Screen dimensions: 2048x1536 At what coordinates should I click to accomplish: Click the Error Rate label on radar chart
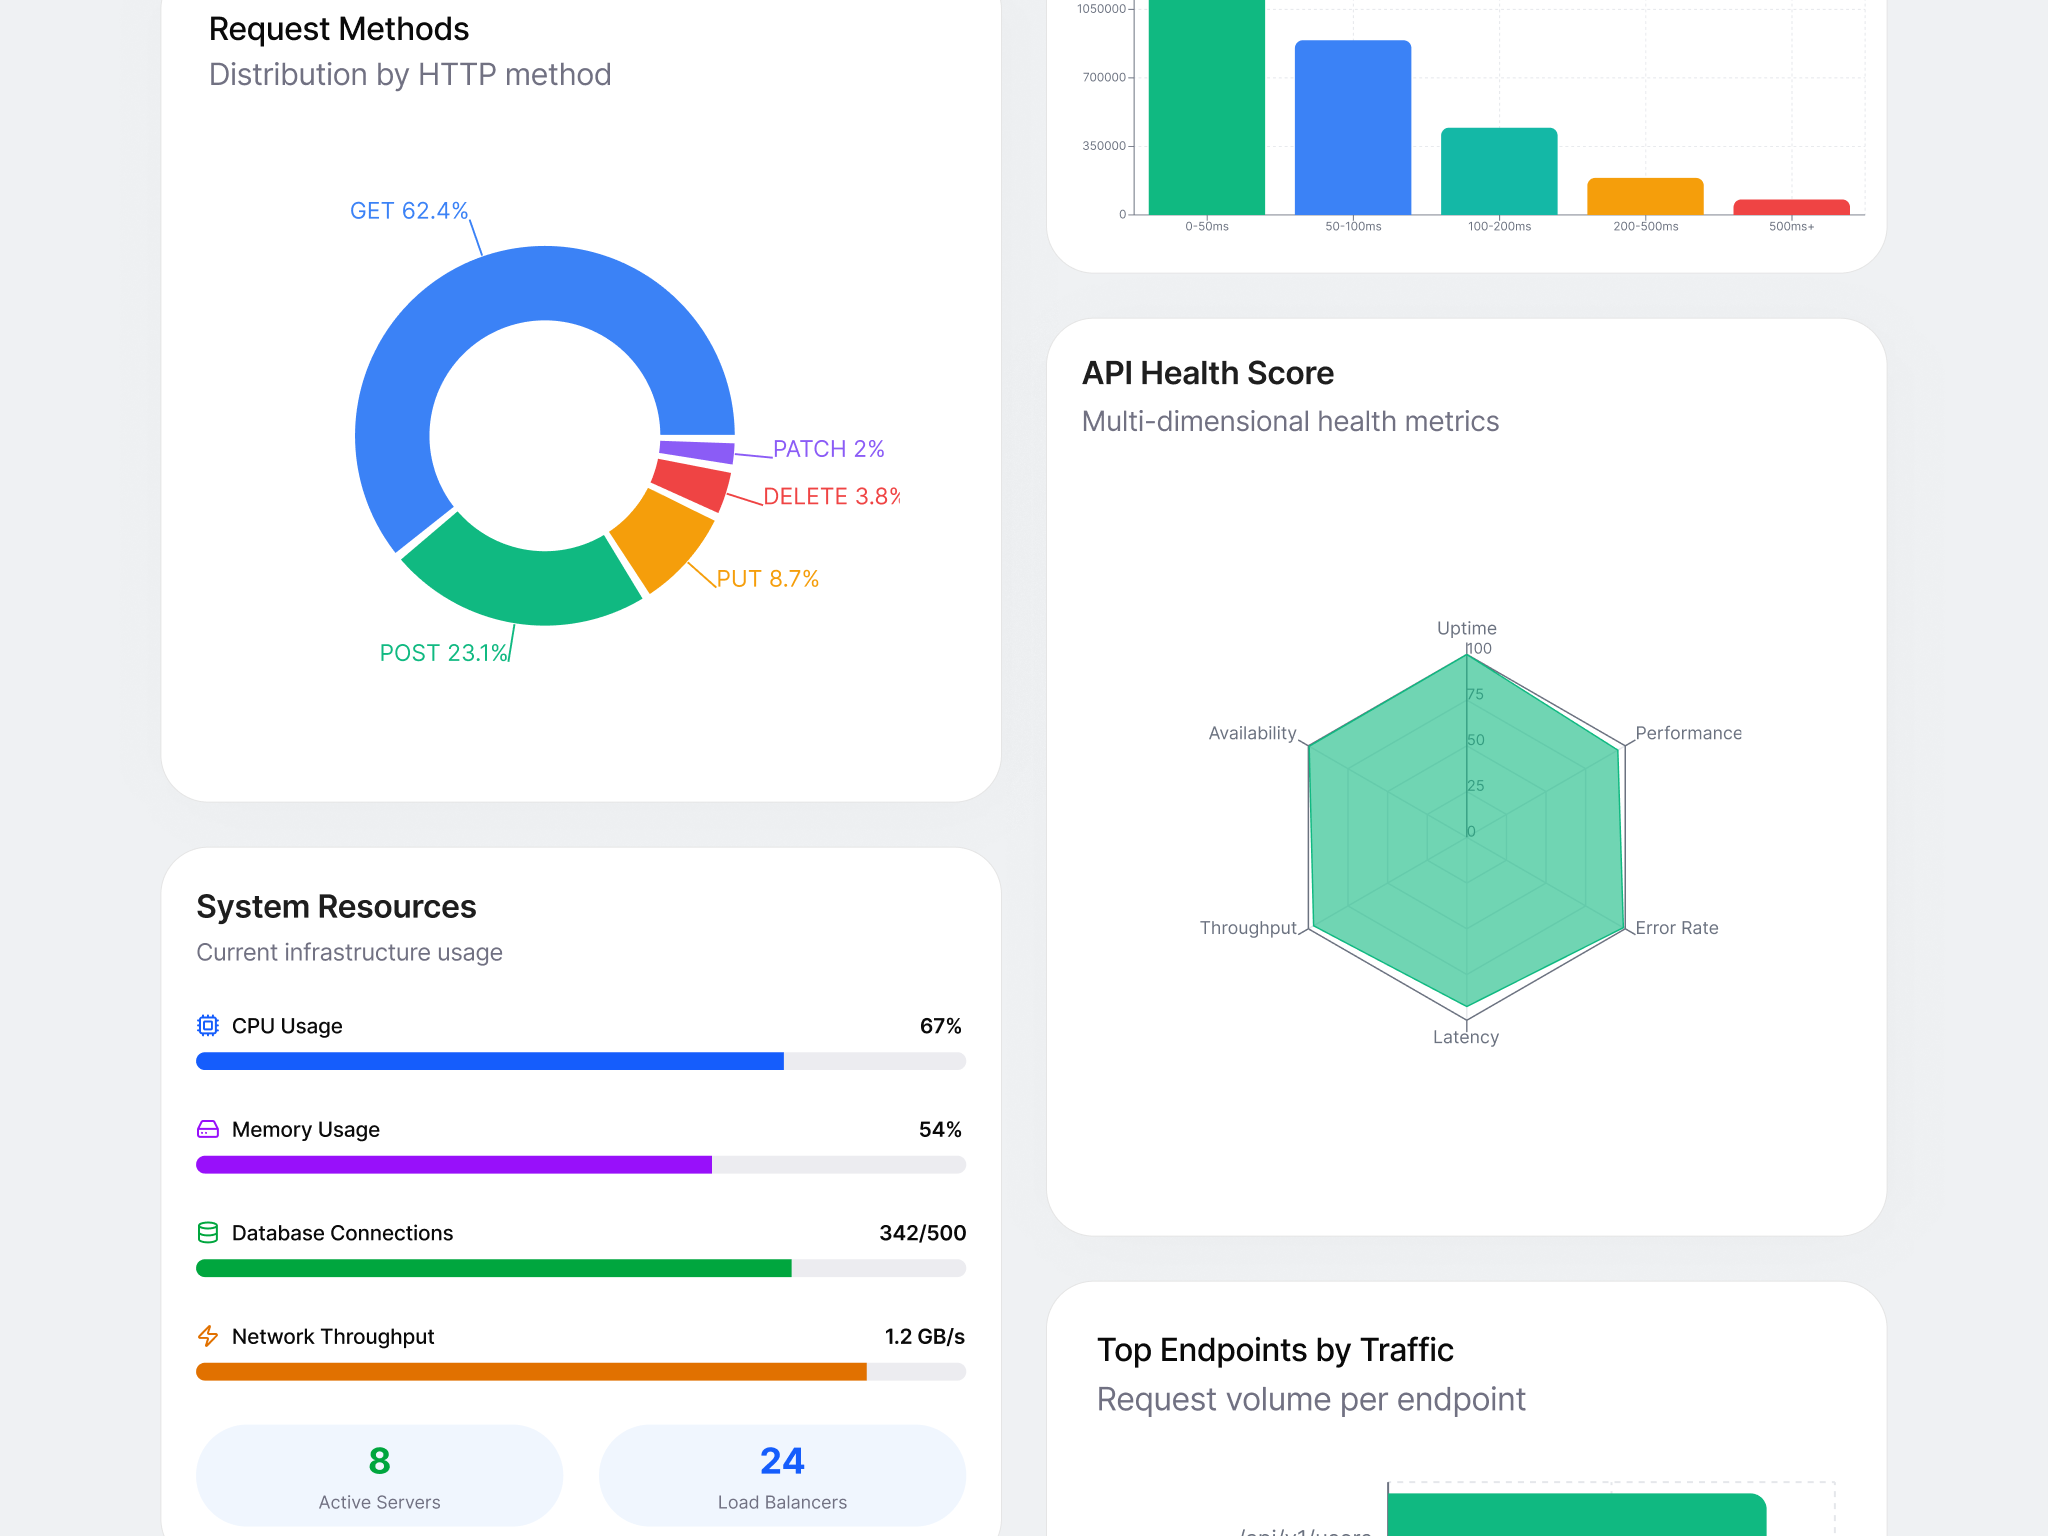1676,927
